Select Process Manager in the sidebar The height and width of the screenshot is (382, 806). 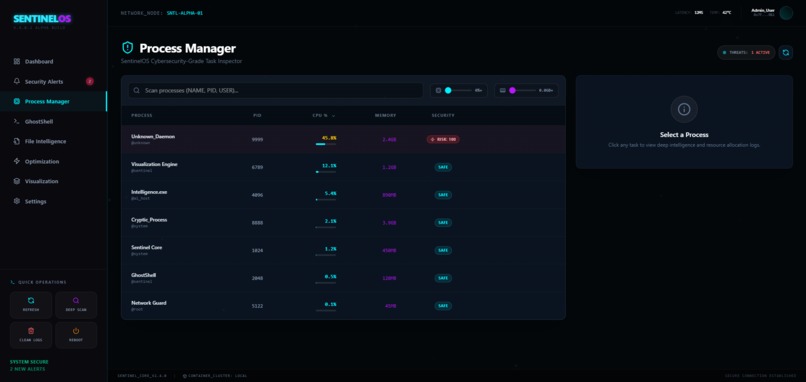tap(53, 101)
